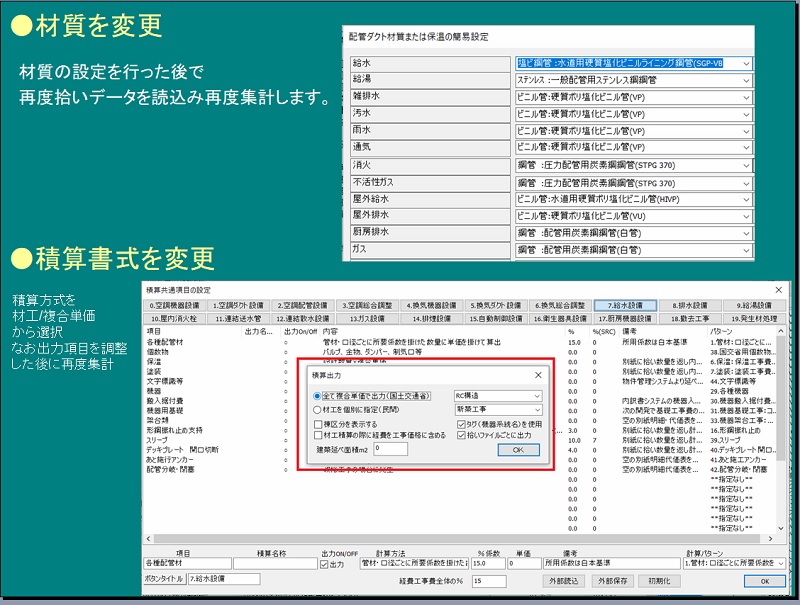
Task: Select the 14.排煙設備 tab
Action: click(431, 318)
